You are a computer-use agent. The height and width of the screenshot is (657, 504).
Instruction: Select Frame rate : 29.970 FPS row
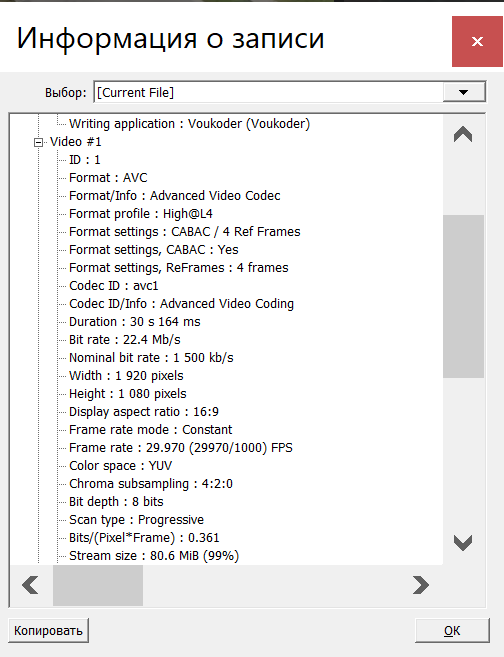pos(181,448)
